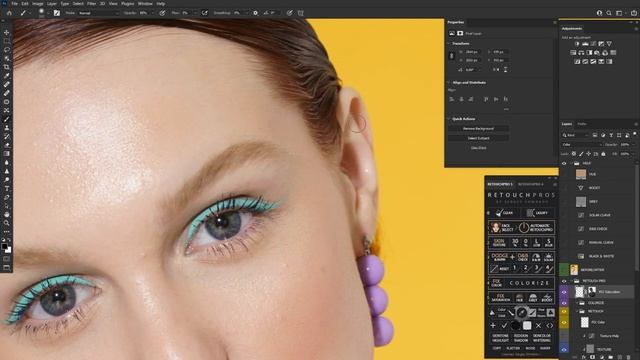
Task: Select the Lasso tool
Action: coord(7,49)
